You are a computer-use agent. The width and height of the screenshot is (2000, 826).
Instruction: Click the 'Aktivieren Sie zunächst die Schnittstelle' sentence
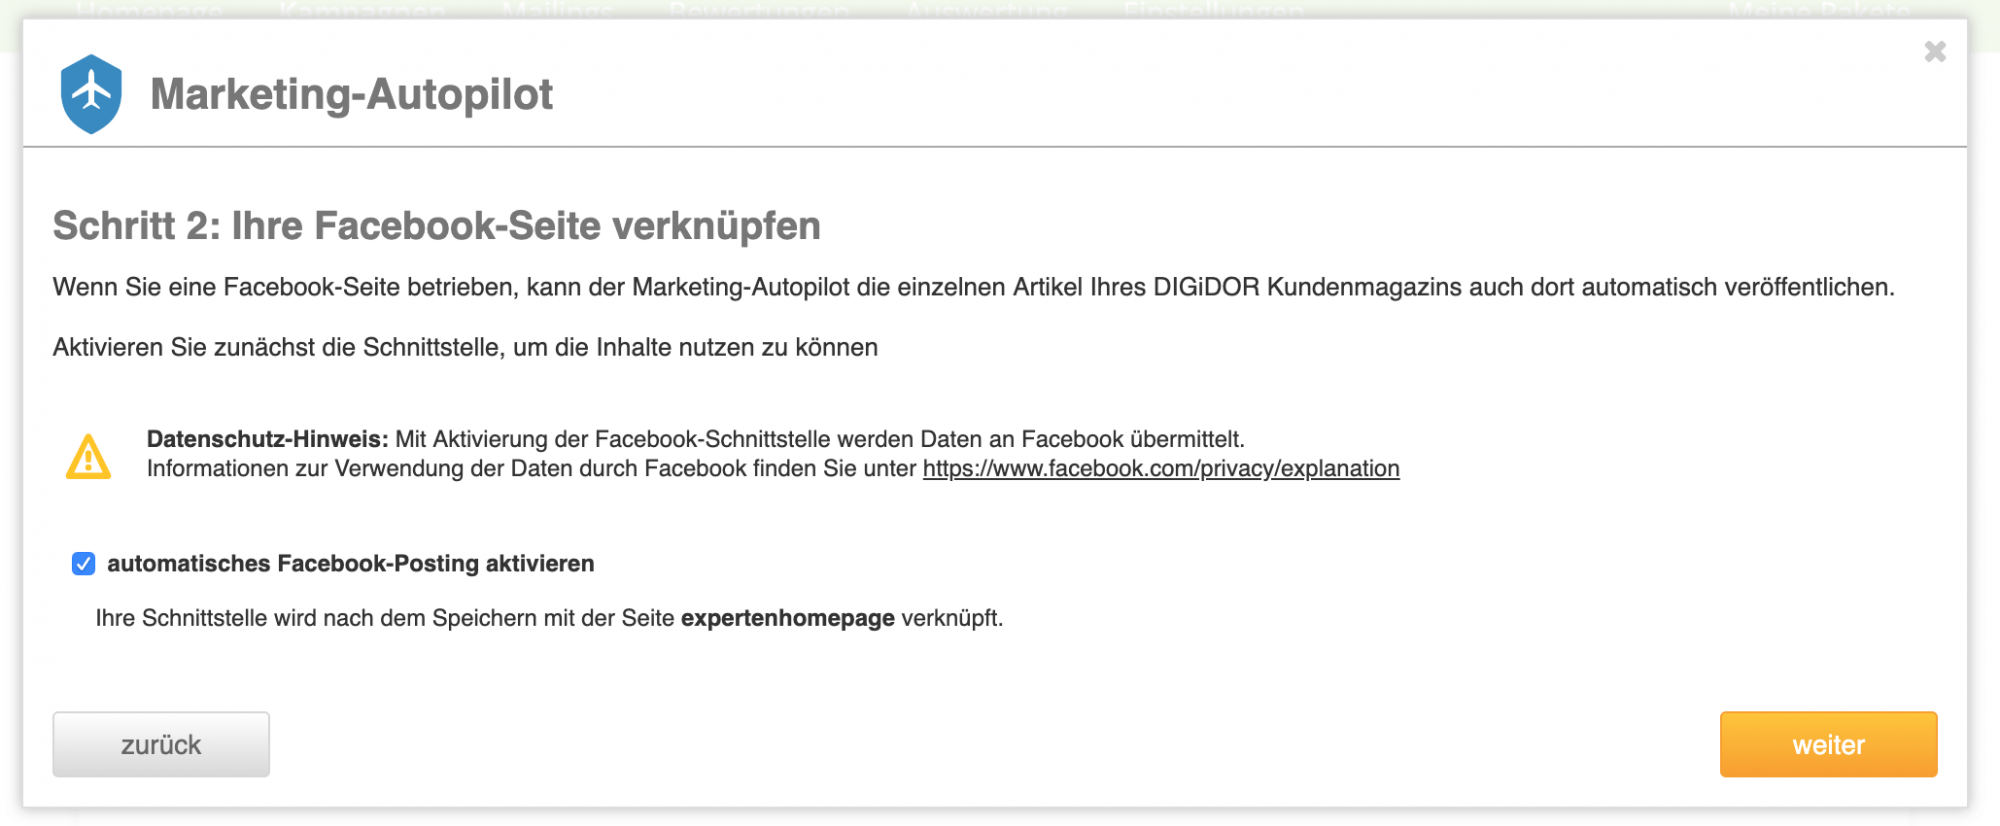[465, 347]
